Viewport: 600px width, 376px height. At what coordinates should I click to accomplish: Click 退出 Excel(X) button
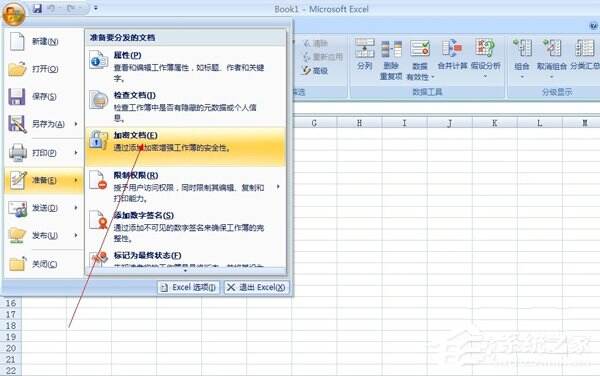257,287
